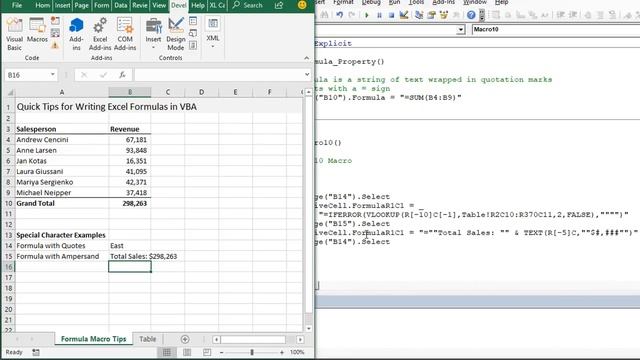Screen dimensions: 640x360
Task: Switch to Page Break Preview in status bar
Action: (207, 352)
